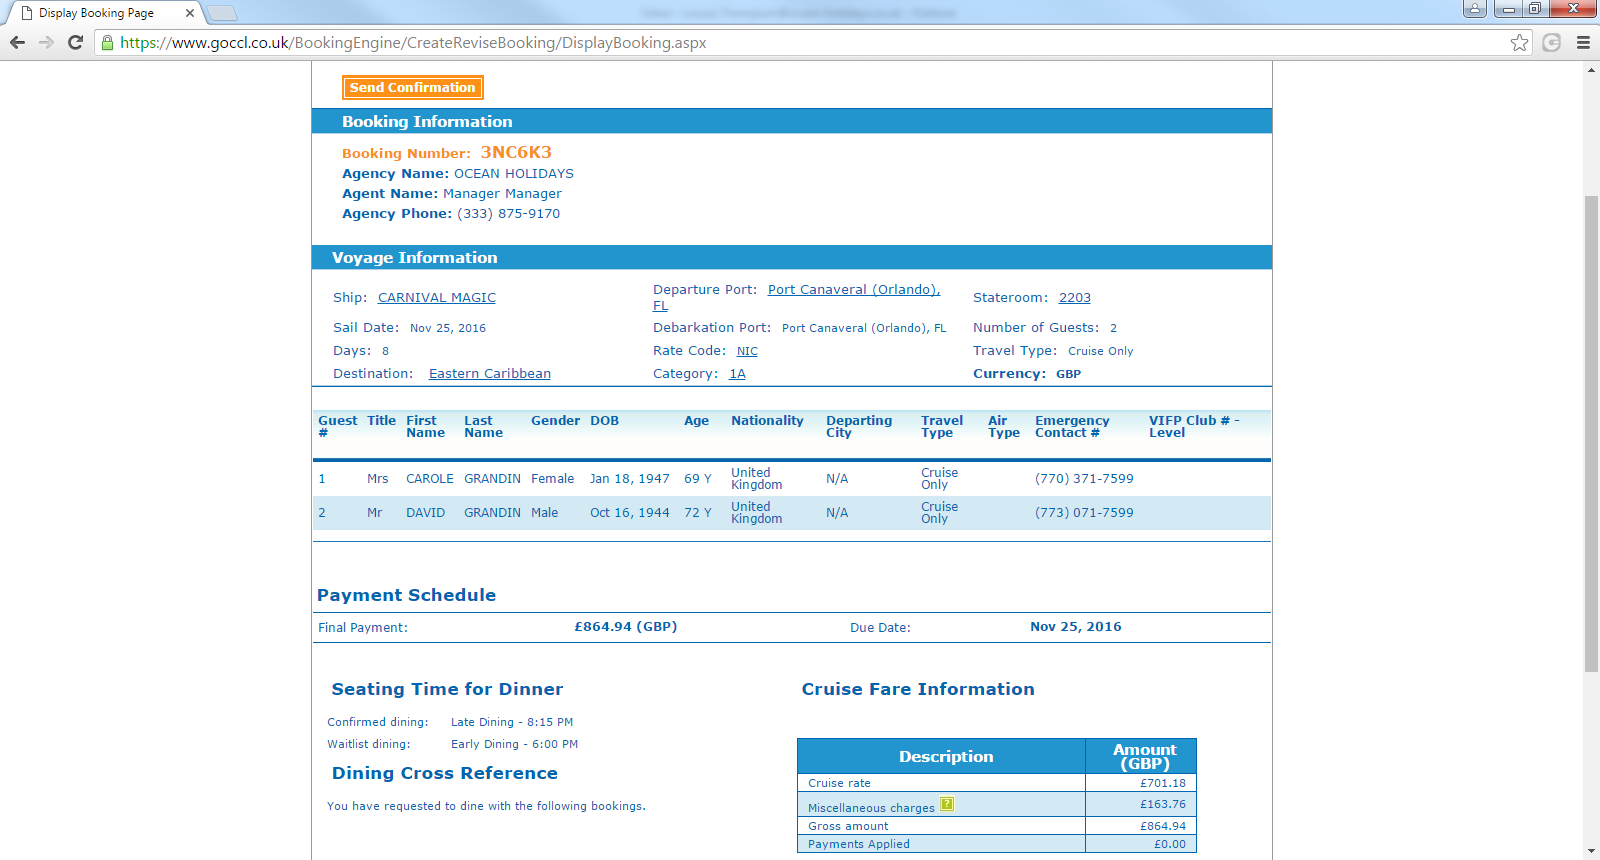The image size is (1600, 860).
Task: Click the Nationality column header
Action: pos(767,421)
